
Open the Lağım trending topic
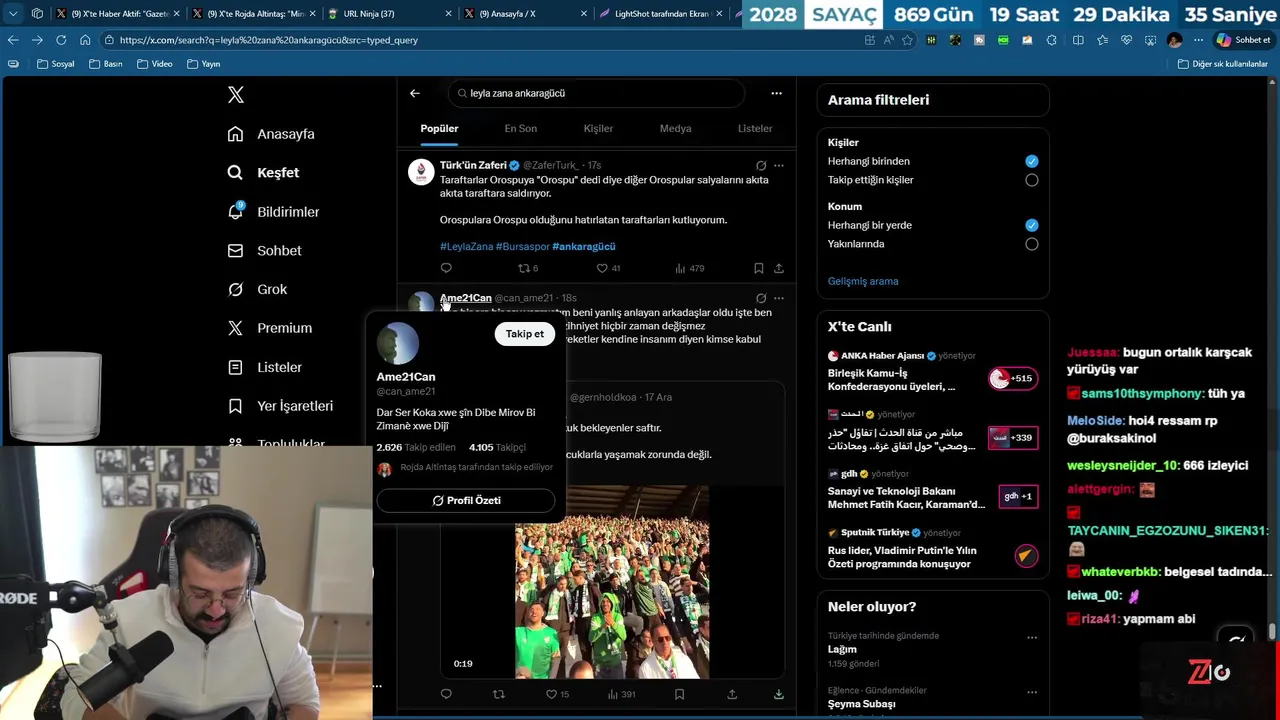(842, 649)
